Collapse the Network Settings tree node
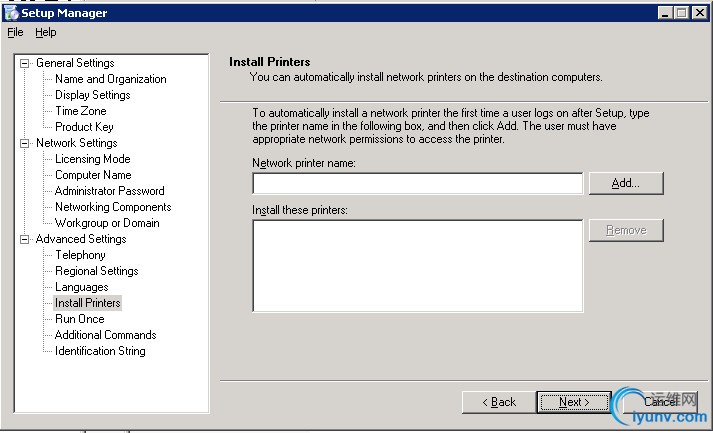The image size is (713, 433). point(25,143)
